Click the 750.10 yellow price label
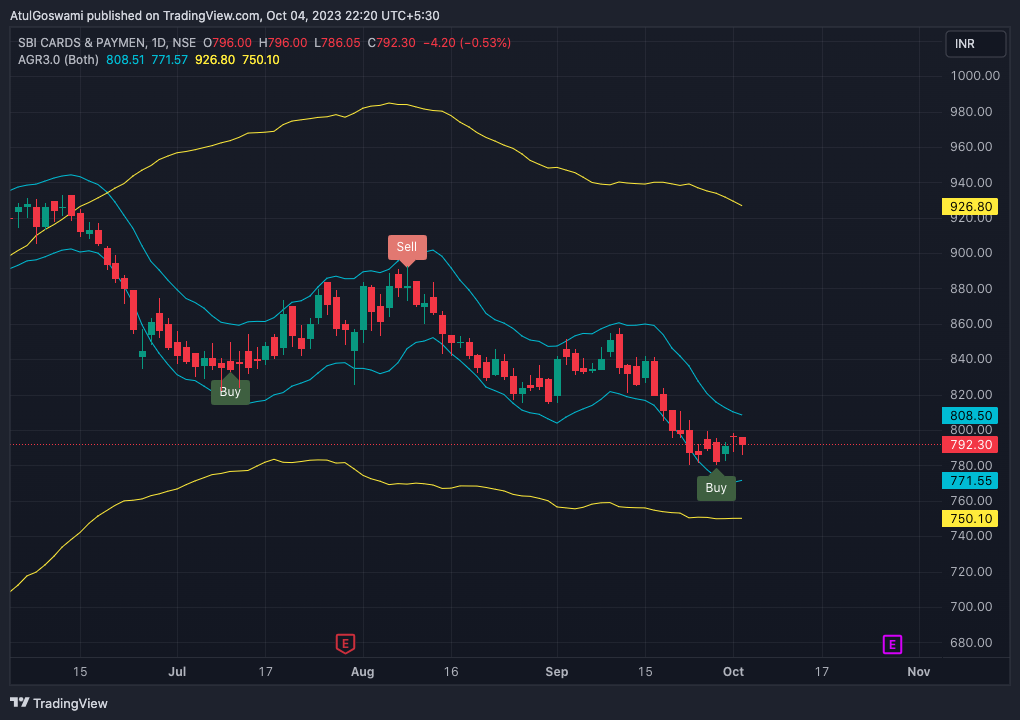 click(971, 518)
